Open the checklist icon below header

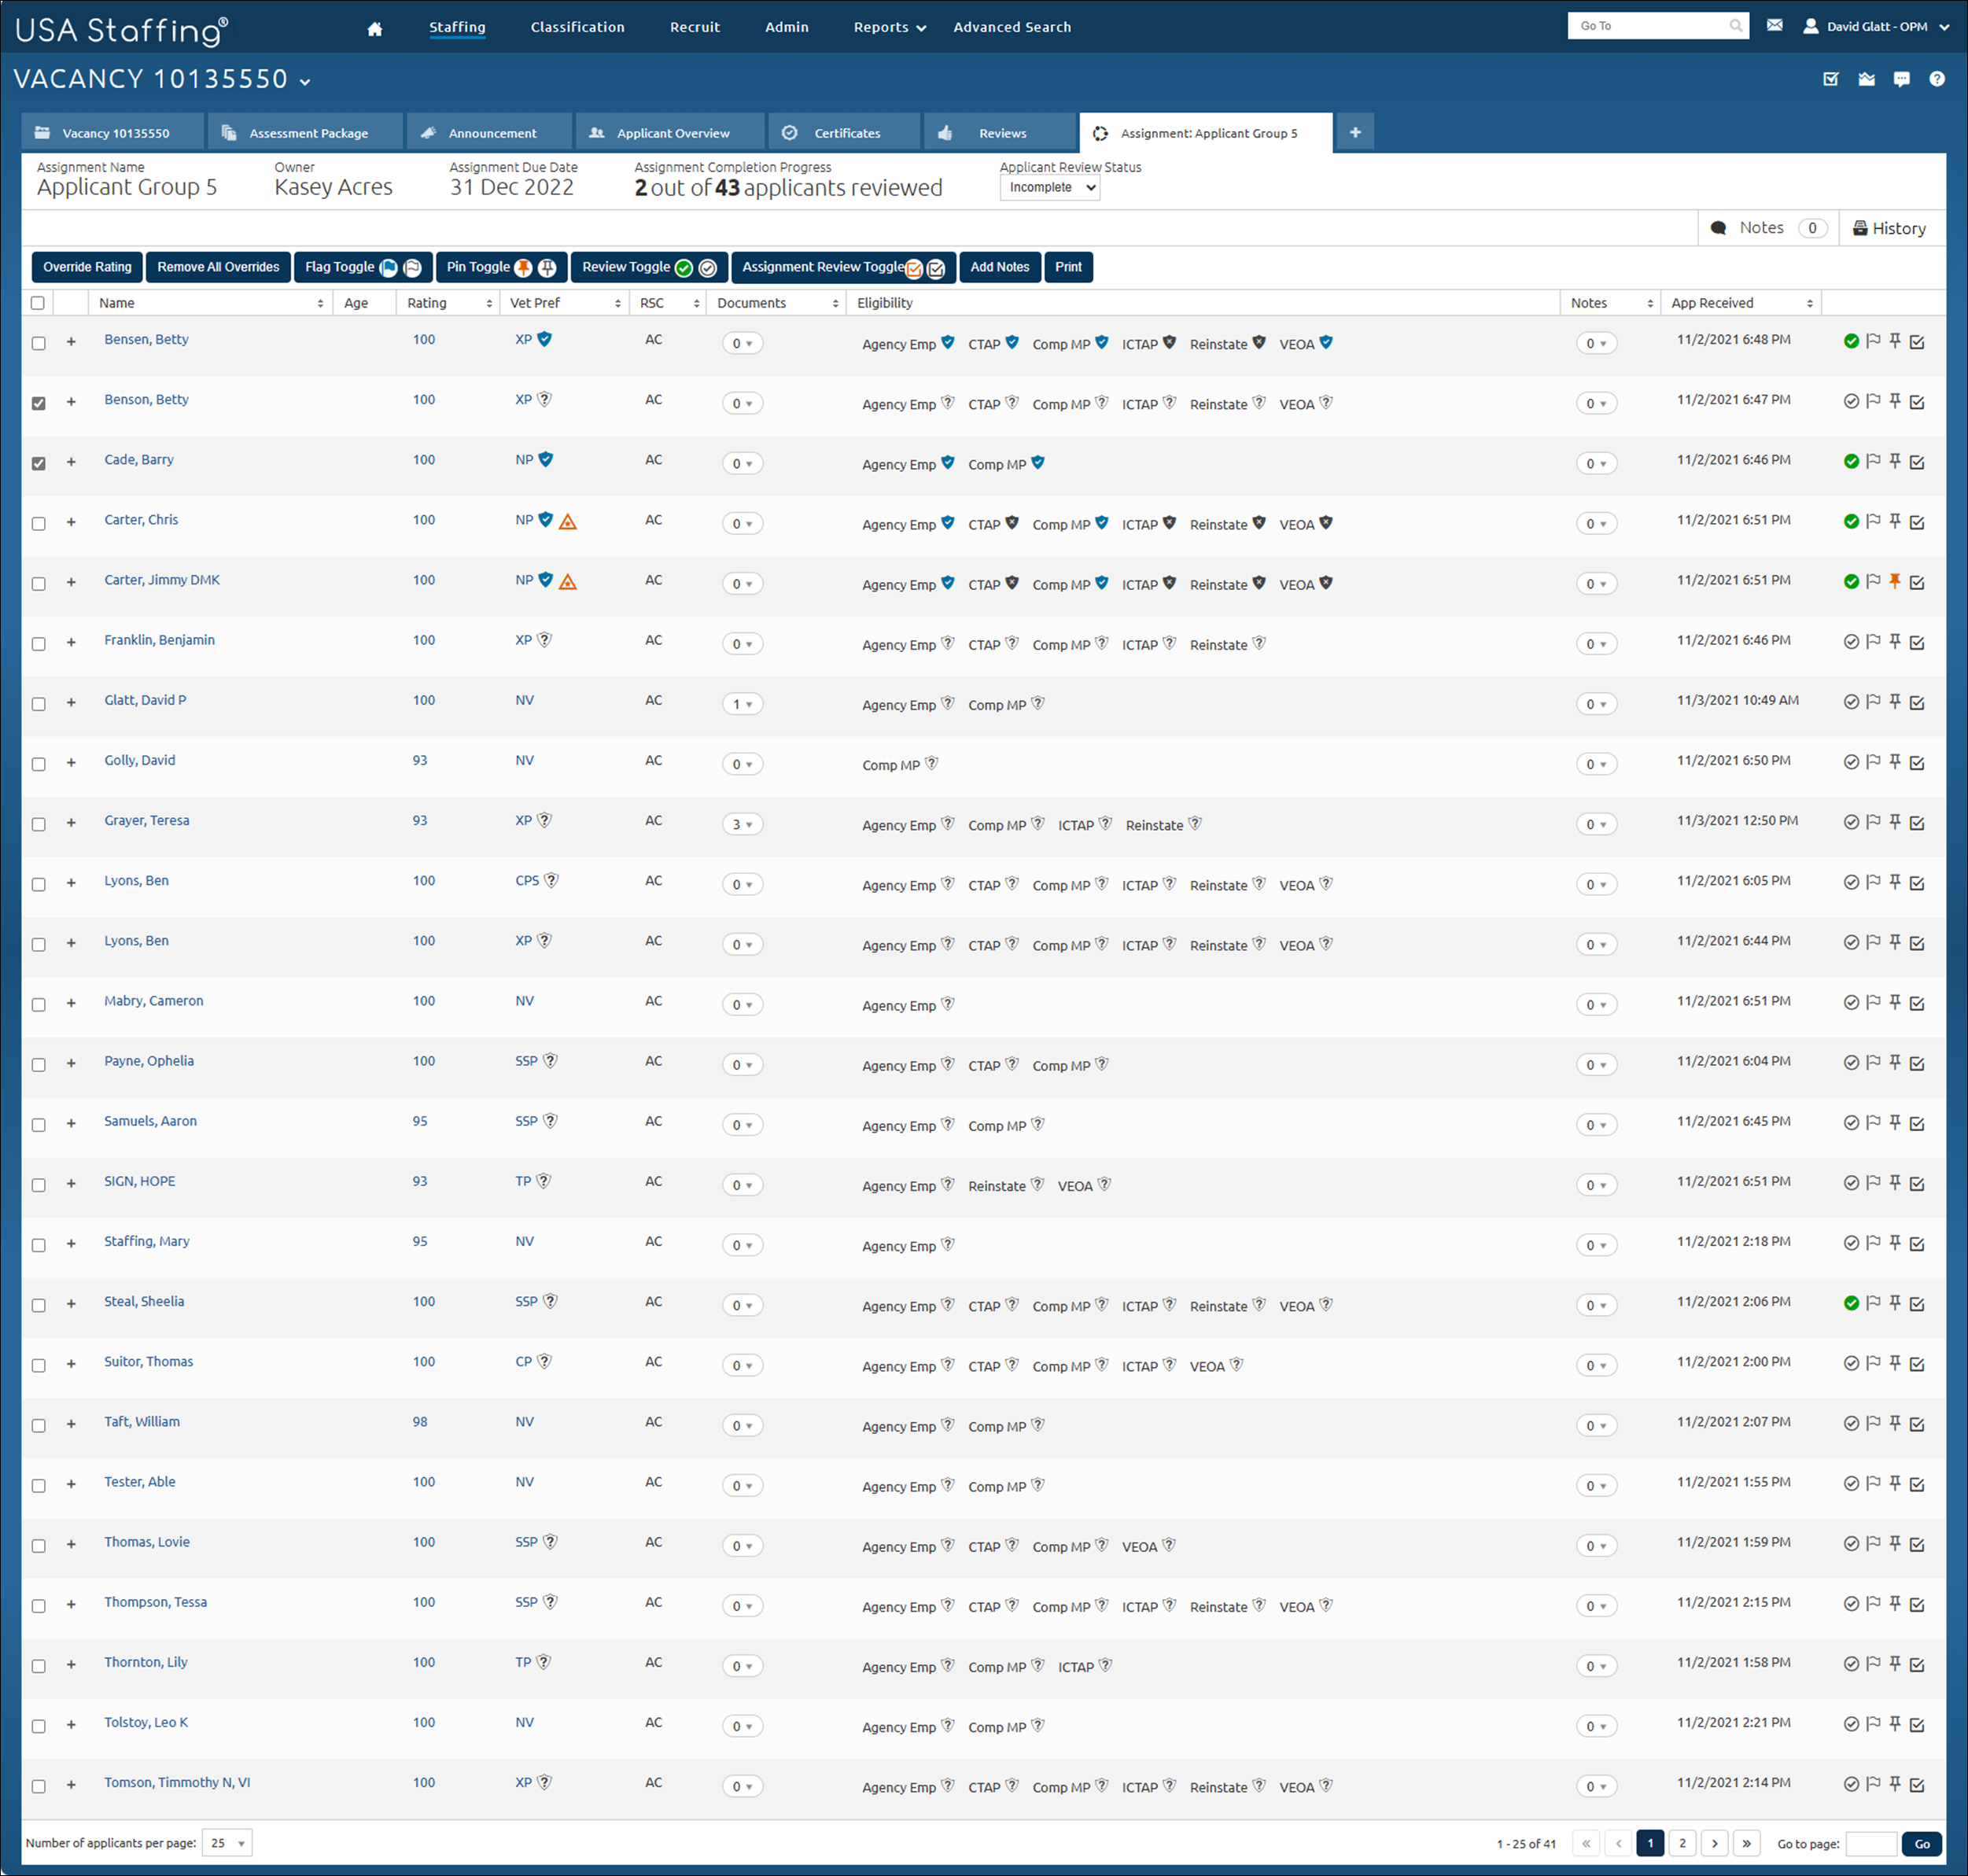(x=1831, y=79)
